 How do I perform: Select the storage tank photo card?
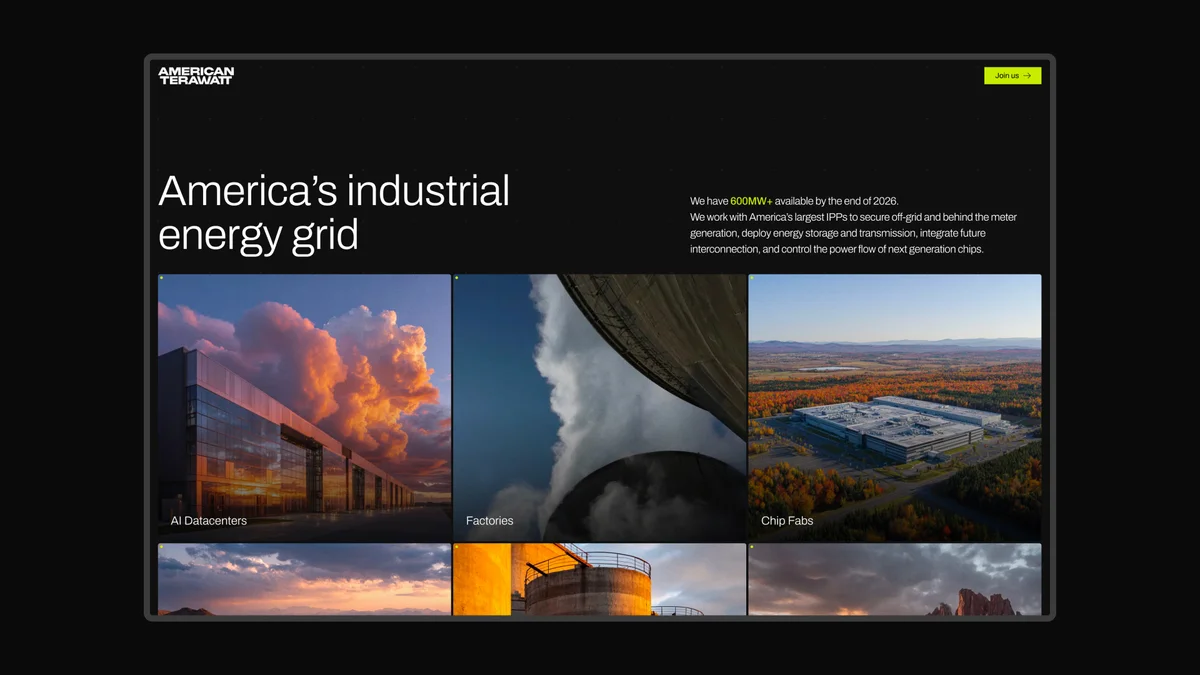[600, 579]
